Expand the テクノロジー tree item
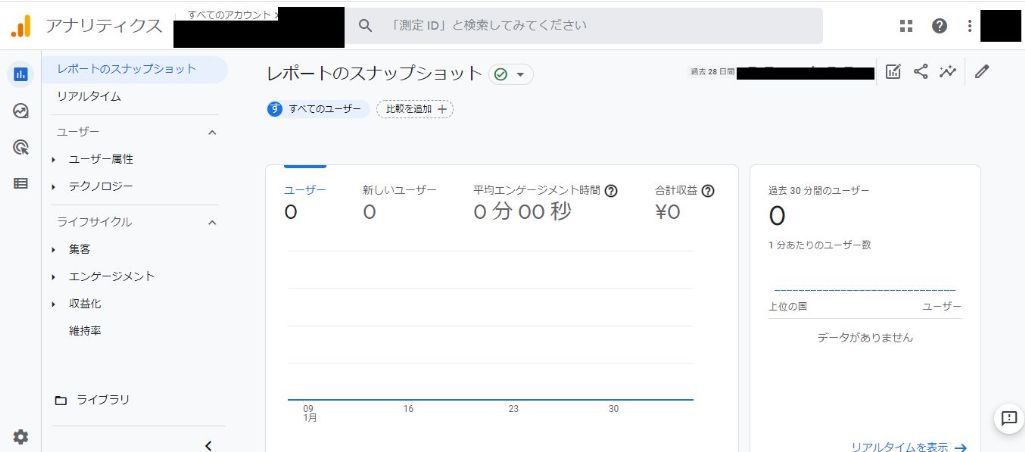The width and height of the screenshot is (1025, 452). click(x=54, y=187)
